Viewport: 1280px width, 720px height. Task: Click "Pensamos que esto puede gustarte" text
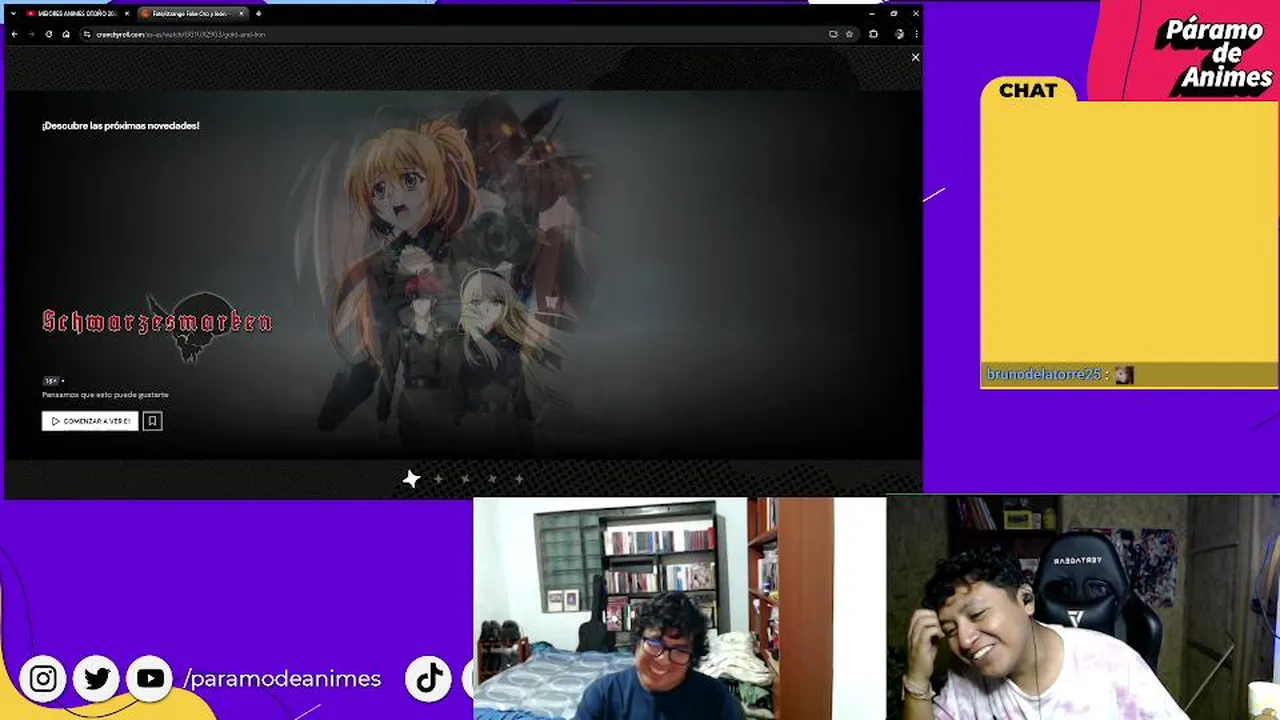[x=105, y=395]
